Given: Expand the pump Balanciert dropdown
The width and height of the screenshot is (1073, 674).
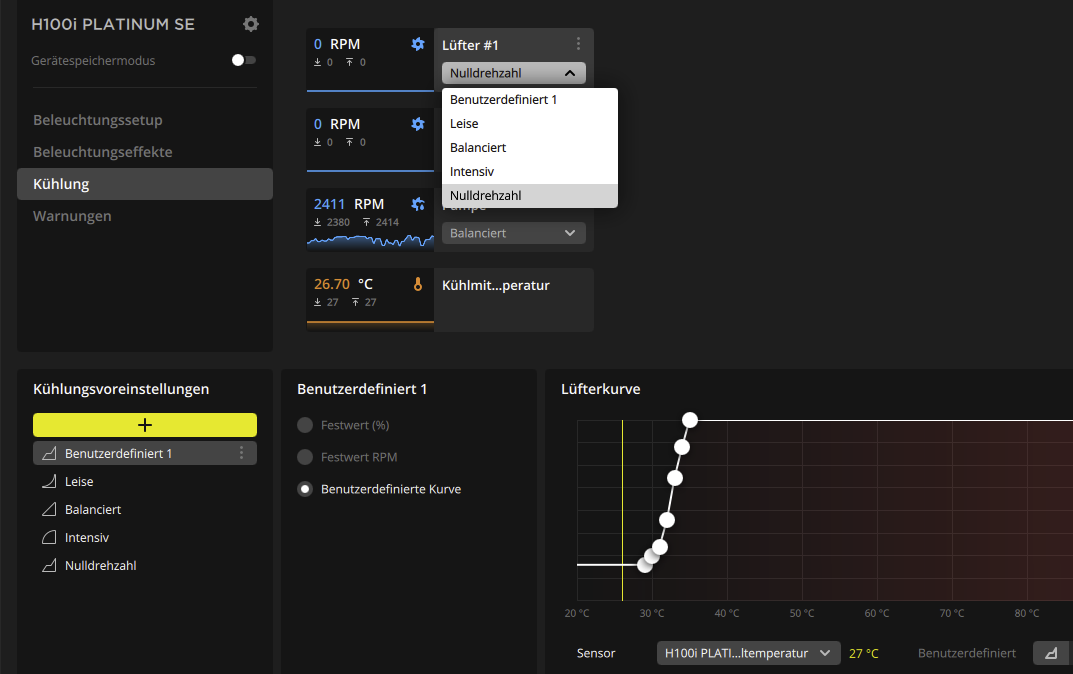Looking at the screenshot, I should tap(513, 233).
